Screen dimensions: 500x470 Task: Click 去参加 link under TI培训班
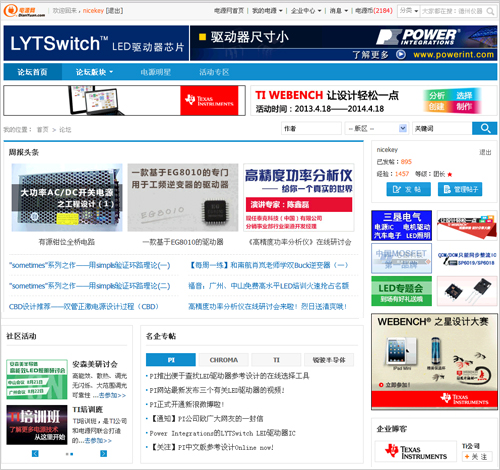pyautogui.click(x=98, y=441)
